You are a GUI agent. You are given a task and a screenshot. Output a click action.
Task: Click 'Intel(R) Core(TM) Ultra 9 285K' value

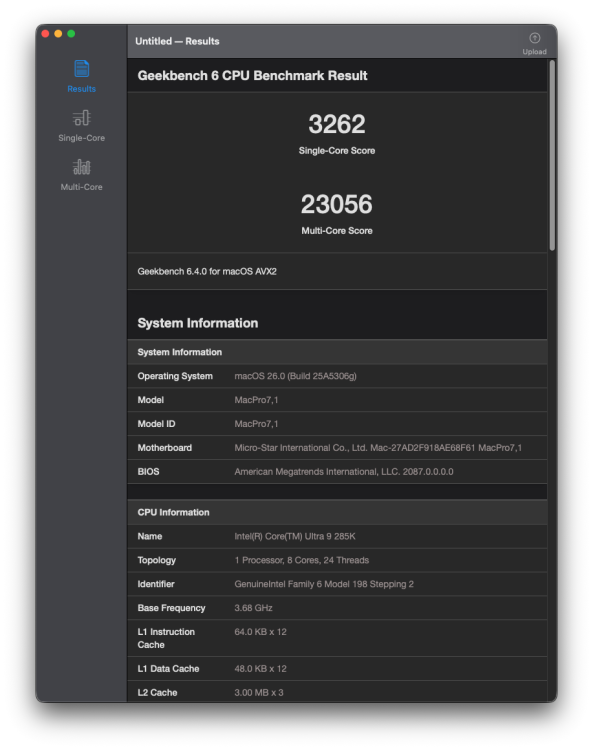[295, 536]
